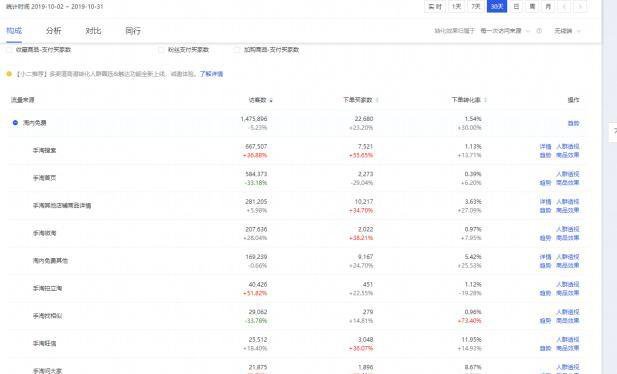Collapse the 淘内免费 row toggle icon
Screen dimensions: 617x374
click(15, 123)
